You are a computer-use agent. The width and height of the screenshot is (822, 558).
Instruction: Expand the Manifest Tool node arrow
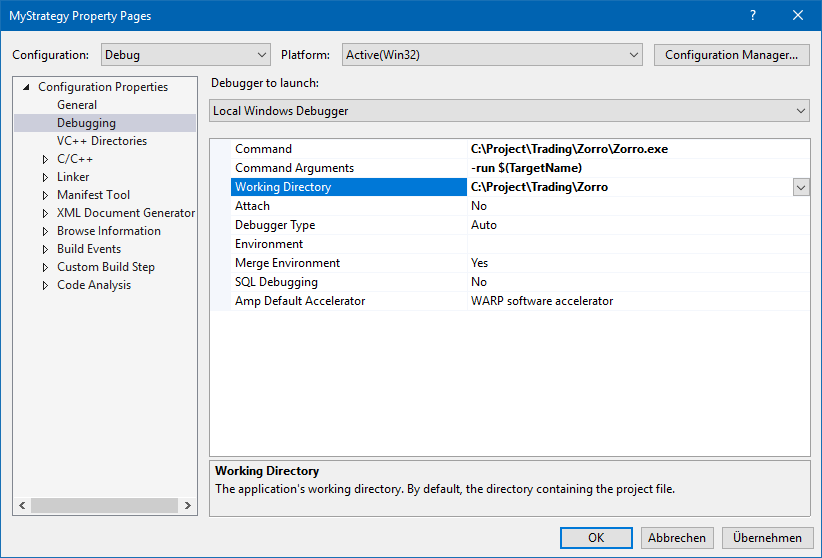point(45,195)
